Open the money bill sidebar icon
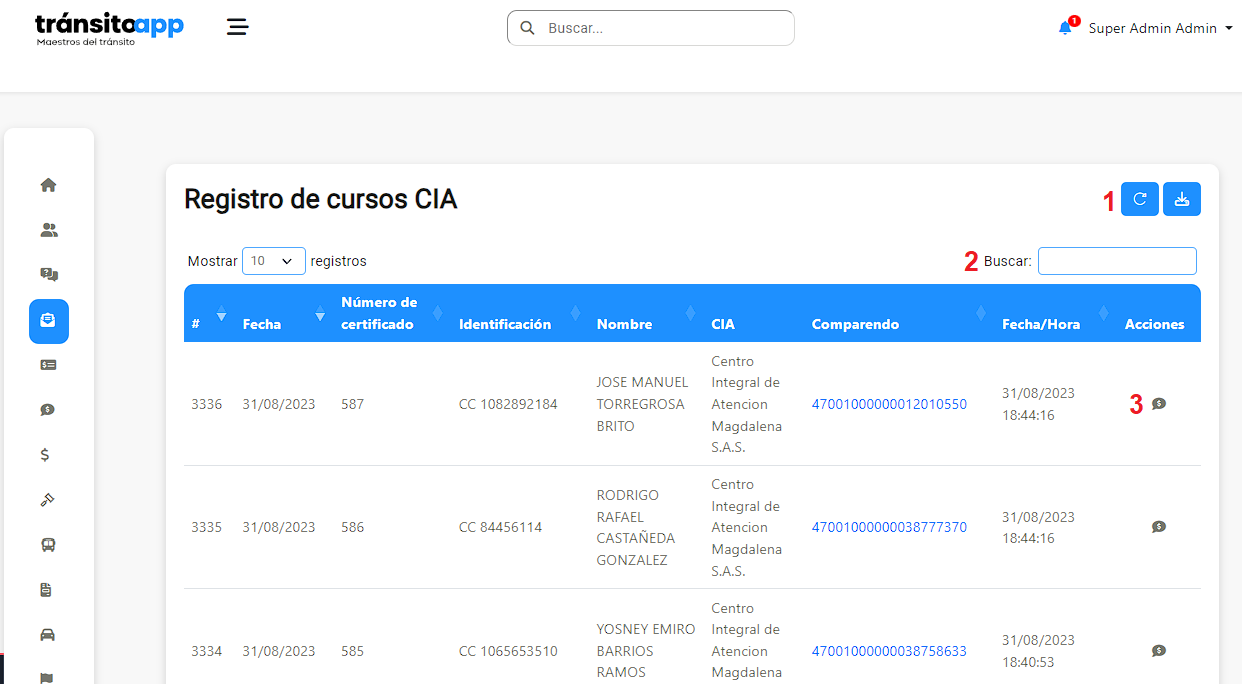Viewport: 1242px width, 692px height. tap(48, 365)
